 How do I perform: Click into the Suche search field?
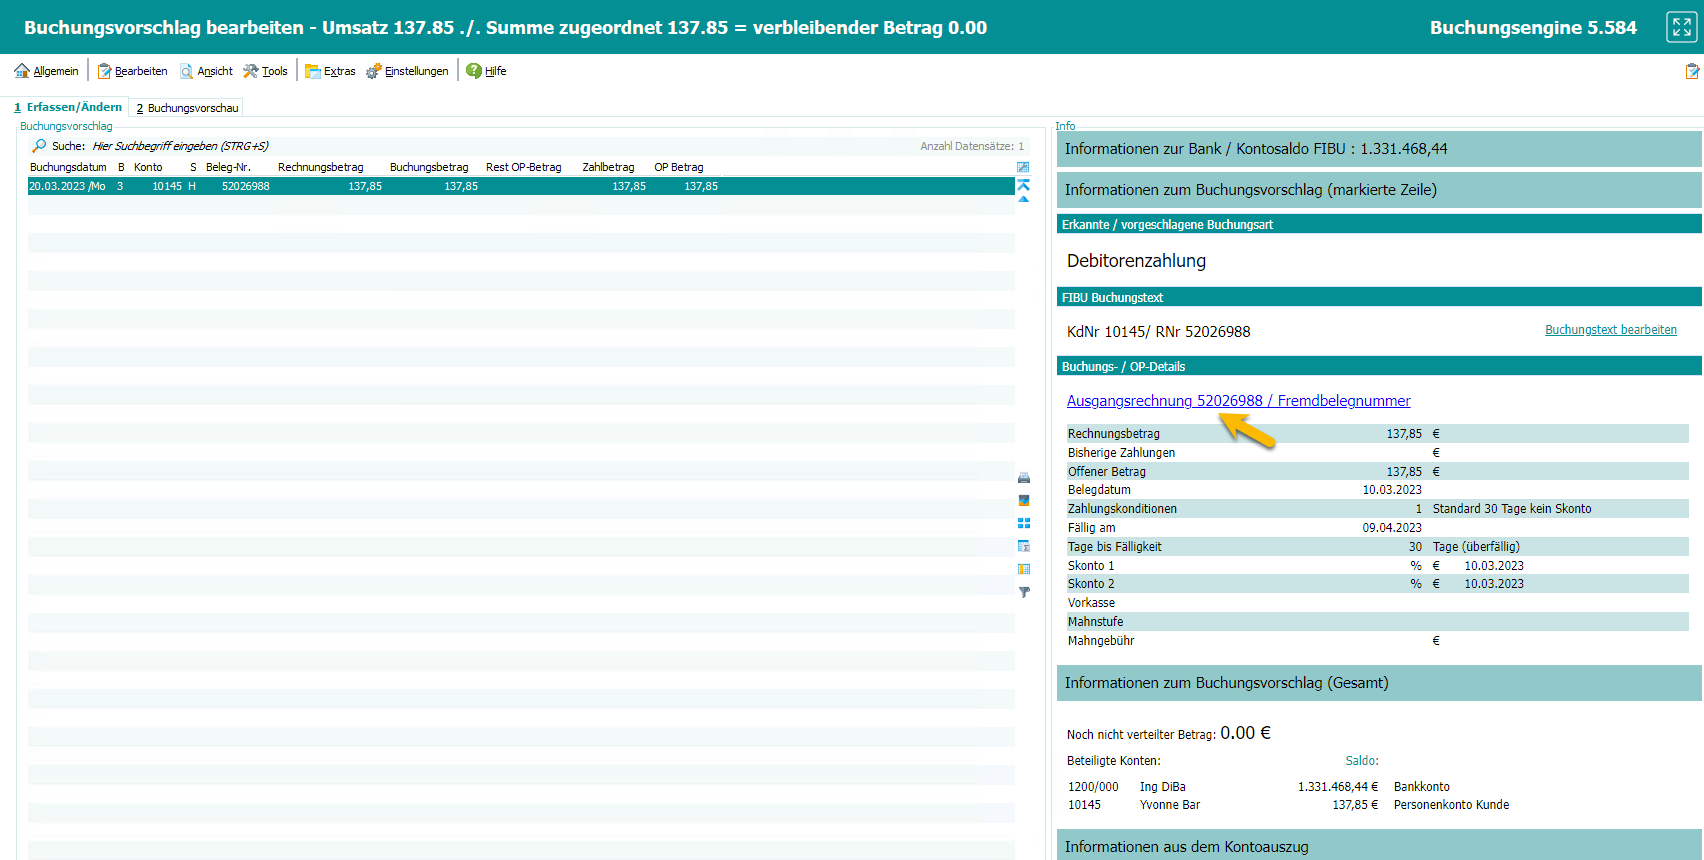[x=180, y=146]
